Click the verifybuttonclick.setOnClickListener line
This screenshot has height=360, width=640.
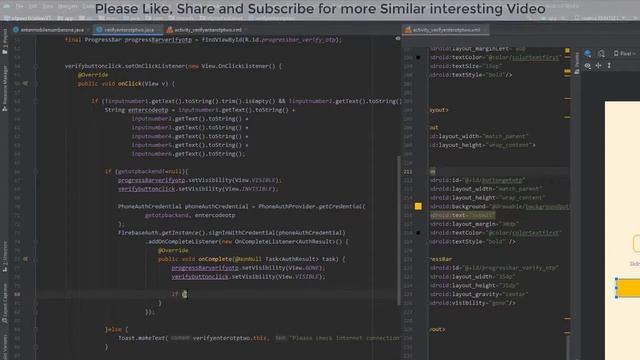[x=173, y=66]
